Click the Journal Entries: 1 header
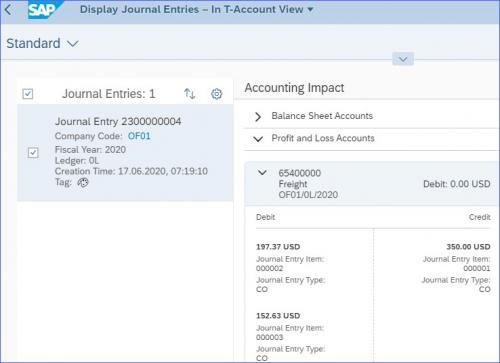This screenshot has height=363, width=500. tap(109, 94)
